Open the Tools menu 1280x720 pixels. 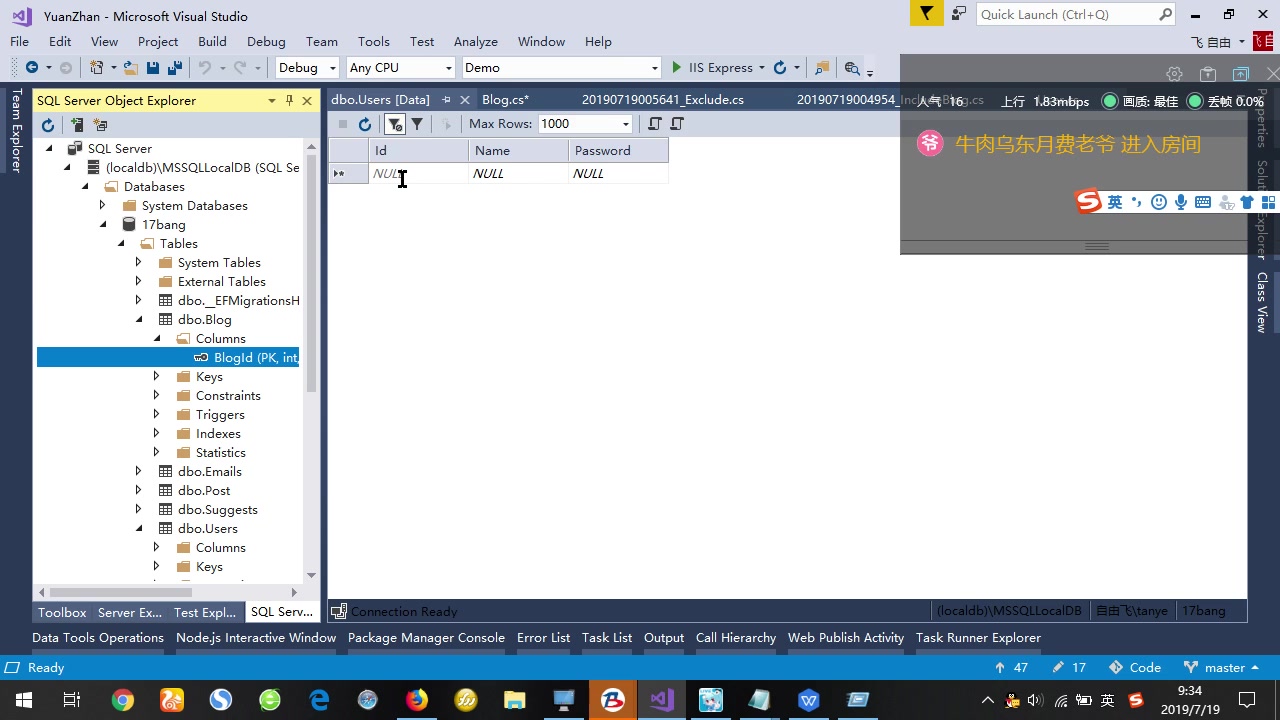click(x=373, y=41)
